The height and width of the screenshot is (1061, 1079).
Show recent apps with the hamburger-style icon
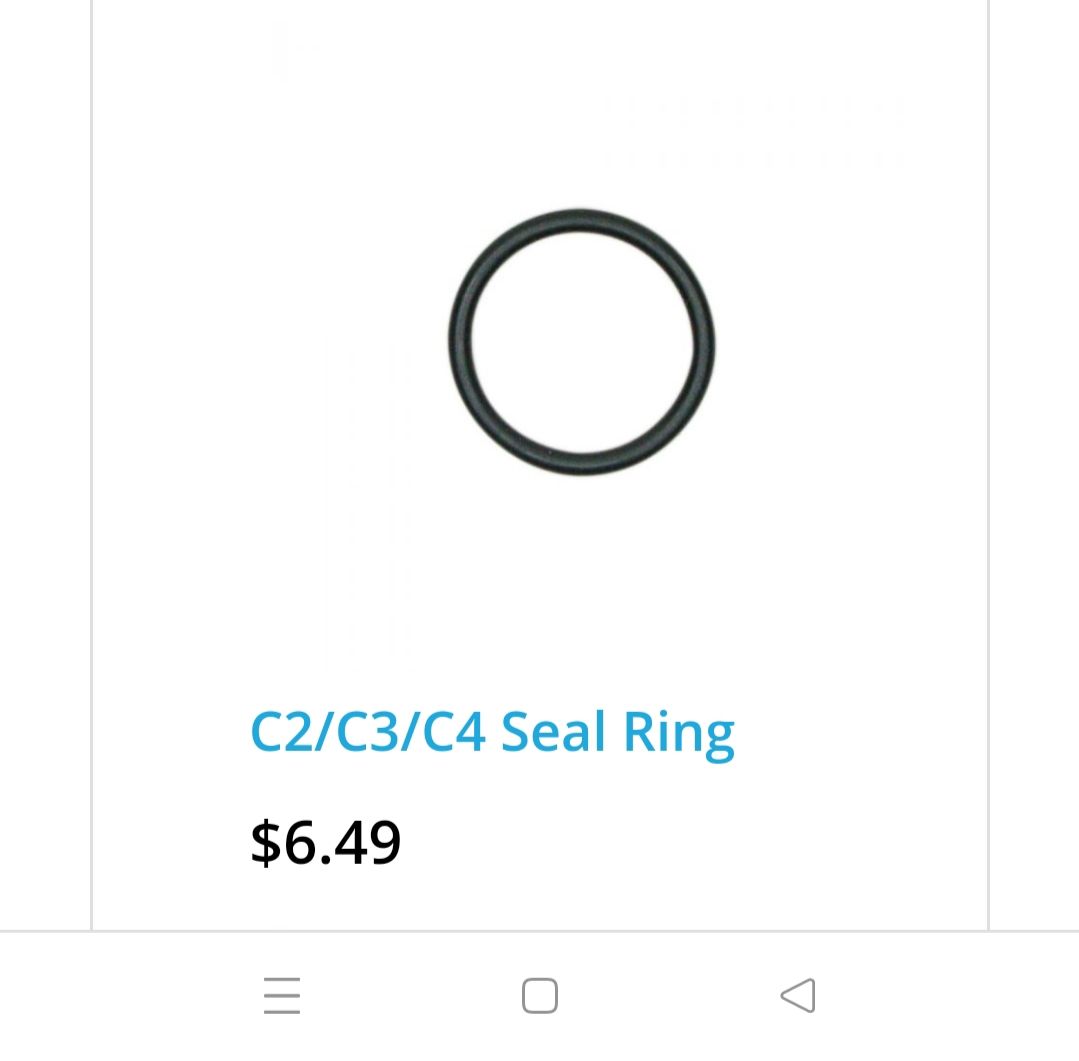pyautogui.click(x=282, y=996)
